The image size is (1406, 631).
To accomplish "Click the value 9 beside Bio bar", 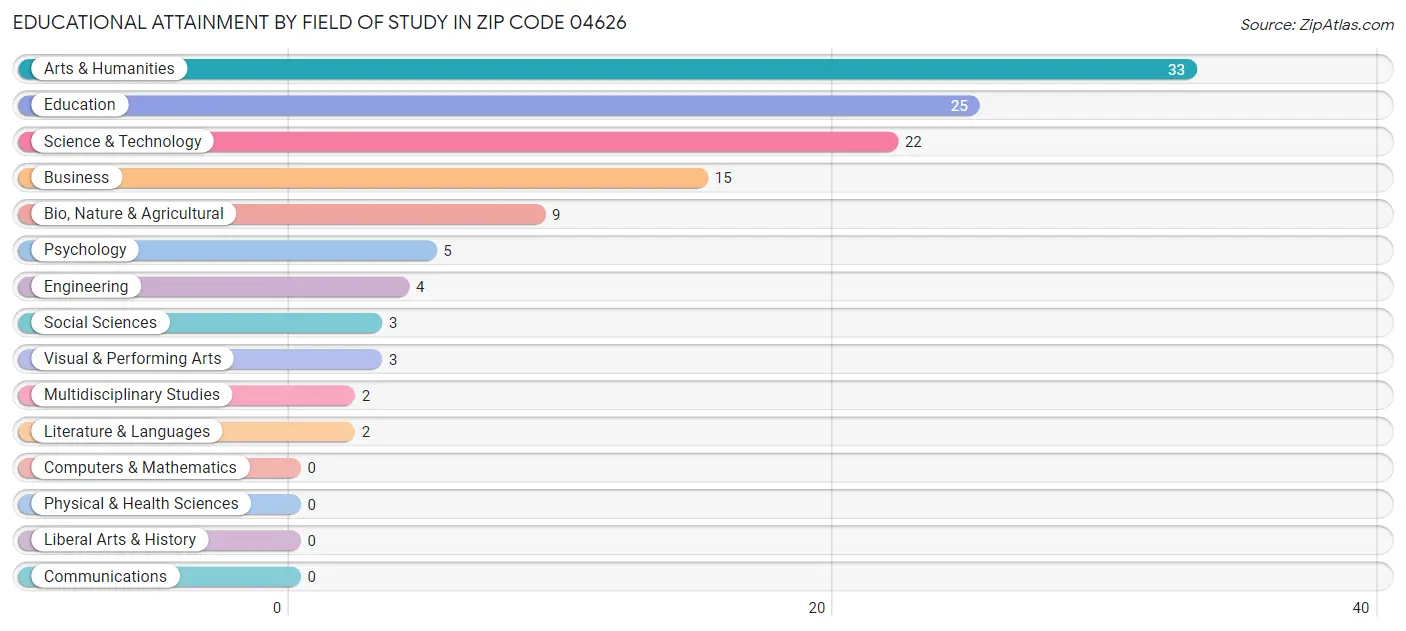I will point(556,214).
